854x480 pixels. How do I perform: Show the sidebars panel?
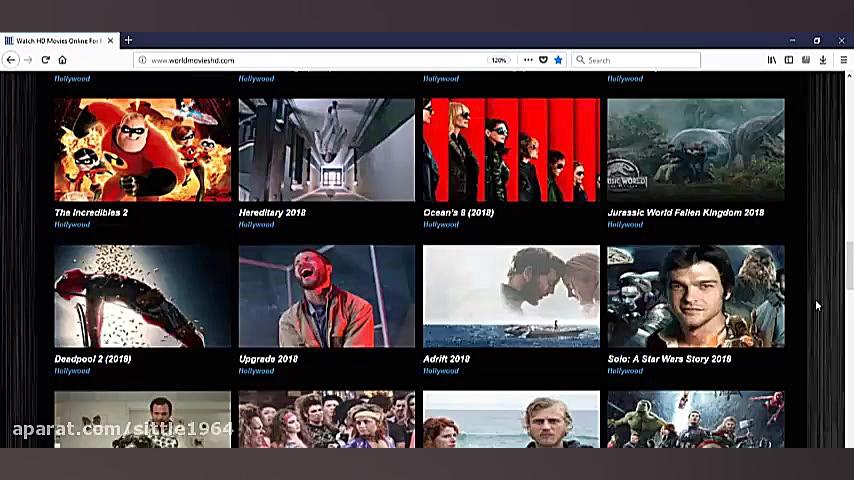[x=789, y=60]
